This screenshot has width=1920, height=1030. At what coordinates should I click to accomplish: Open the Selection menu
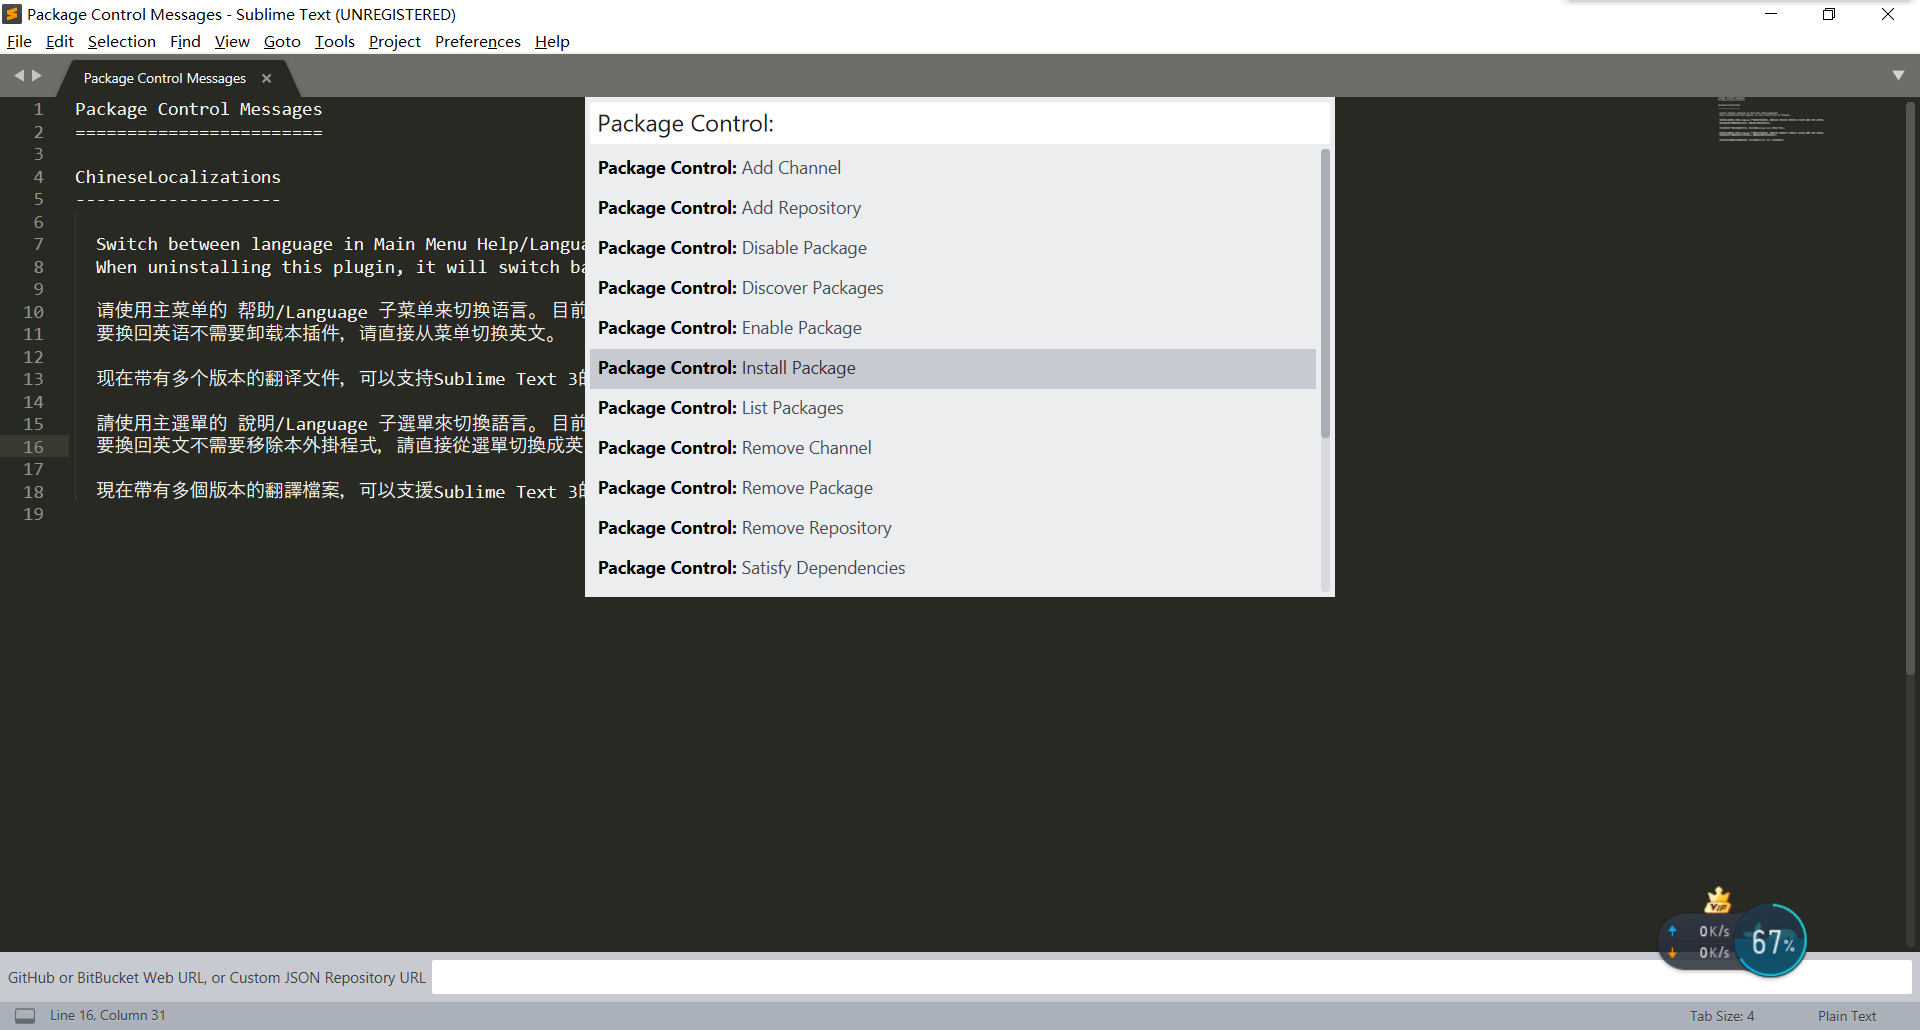coord(121,41)
